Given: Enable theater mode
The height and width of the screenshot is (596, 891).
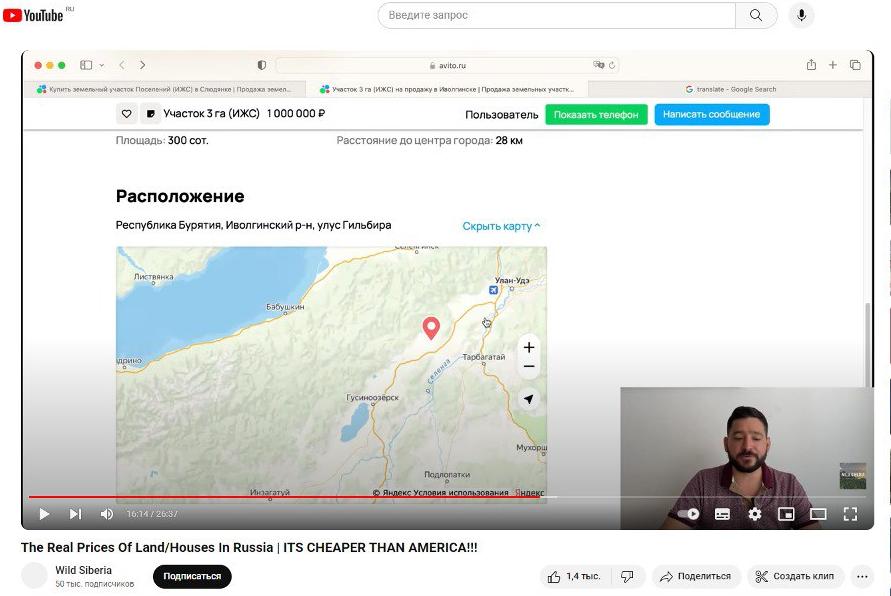Looking at the screenshot, I should tap(818, 514).
